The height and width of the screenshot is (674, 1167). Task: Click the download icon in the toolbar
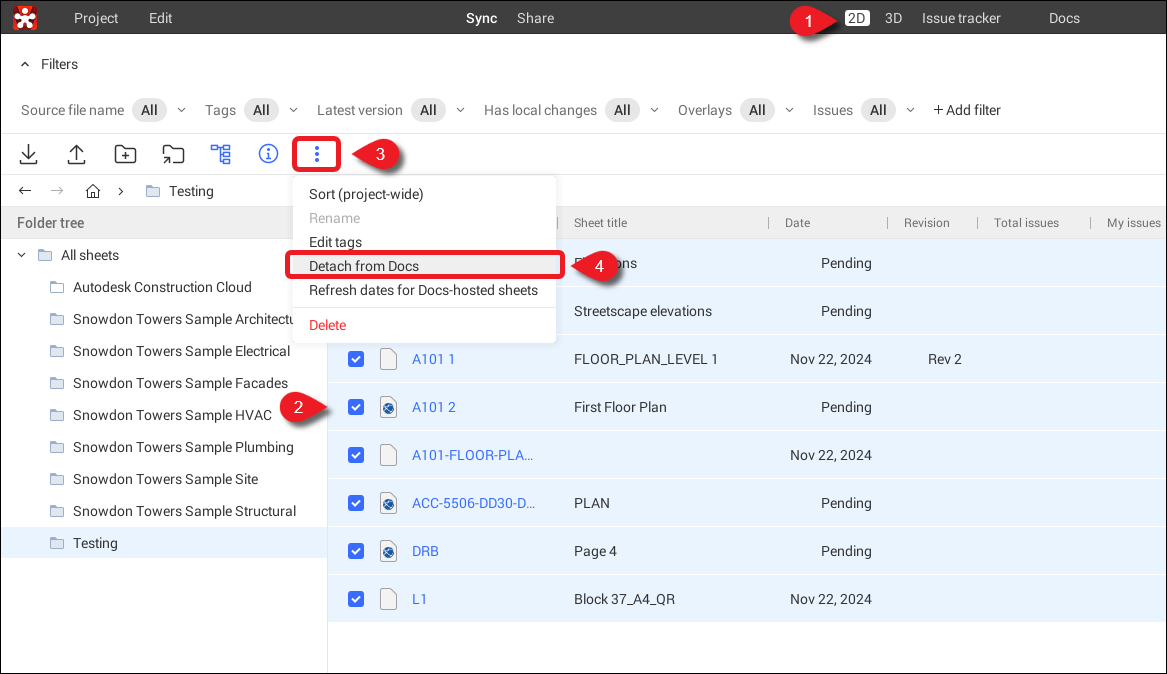point(29,154)
